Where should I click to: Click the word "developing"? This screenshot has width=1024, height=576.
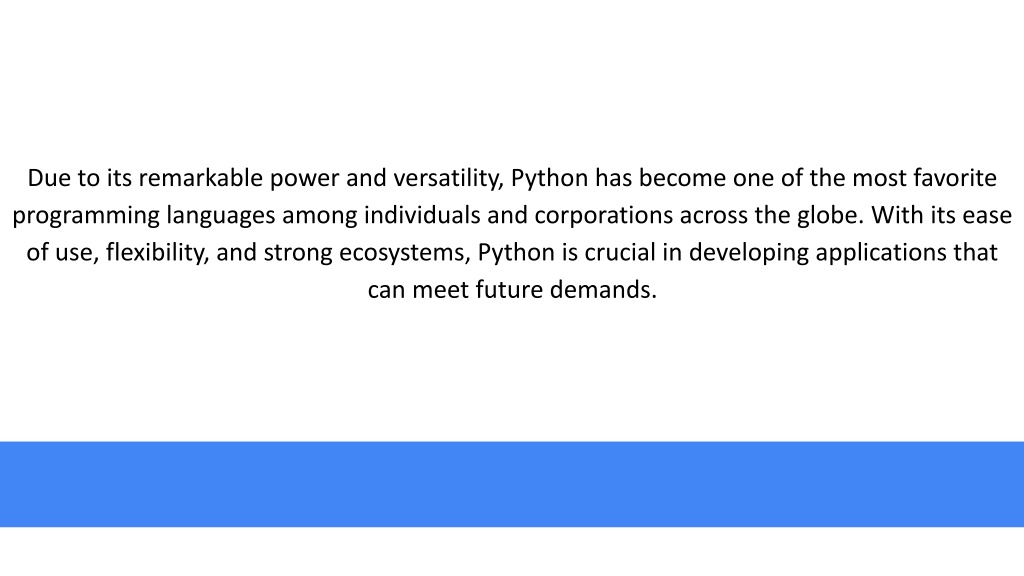(x=748, y=253)
